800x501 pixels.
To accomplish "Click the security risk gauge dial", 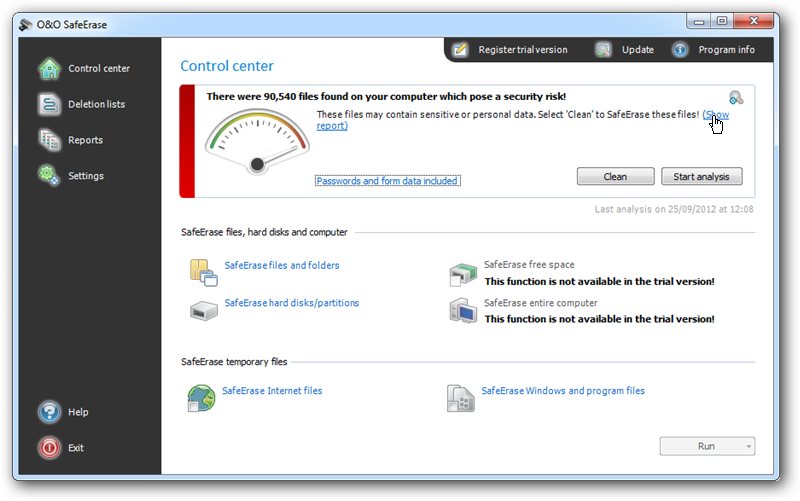I will (257, 142).
